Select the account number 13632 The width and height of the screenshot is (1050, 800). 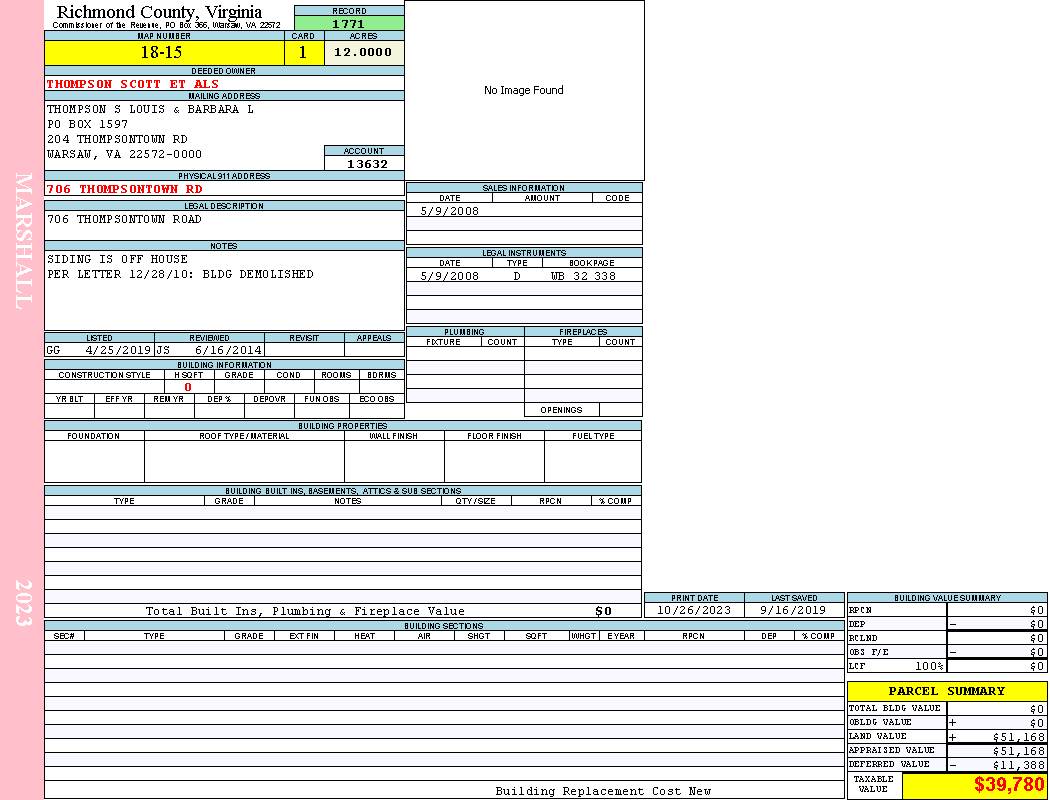tap(366, 163)
